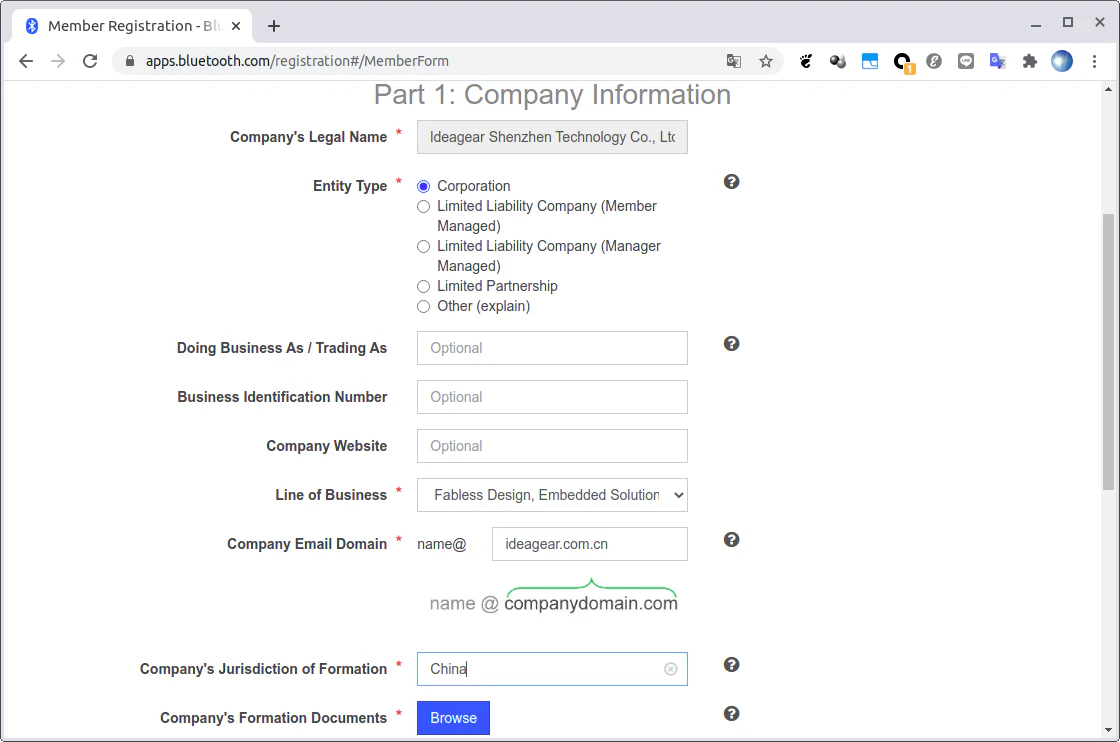Viewport: 1120px width, 742px height.
Task: Clear the Jurisdiction of Formation field
Action: pyautogui.click(x=671, y=669)
